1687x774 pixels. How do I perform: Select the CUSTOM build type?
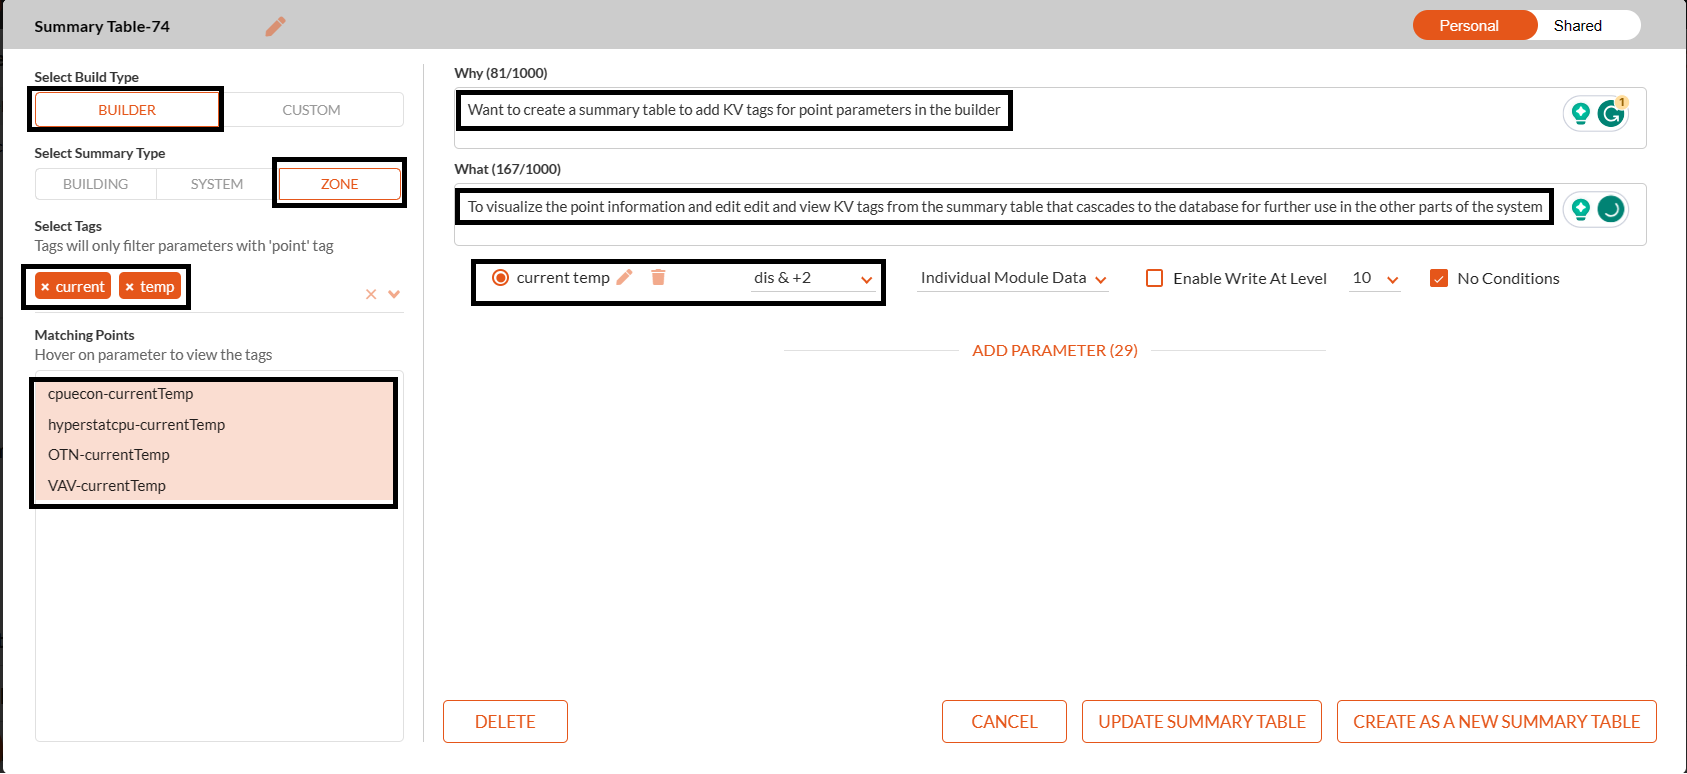pos(311,110)
